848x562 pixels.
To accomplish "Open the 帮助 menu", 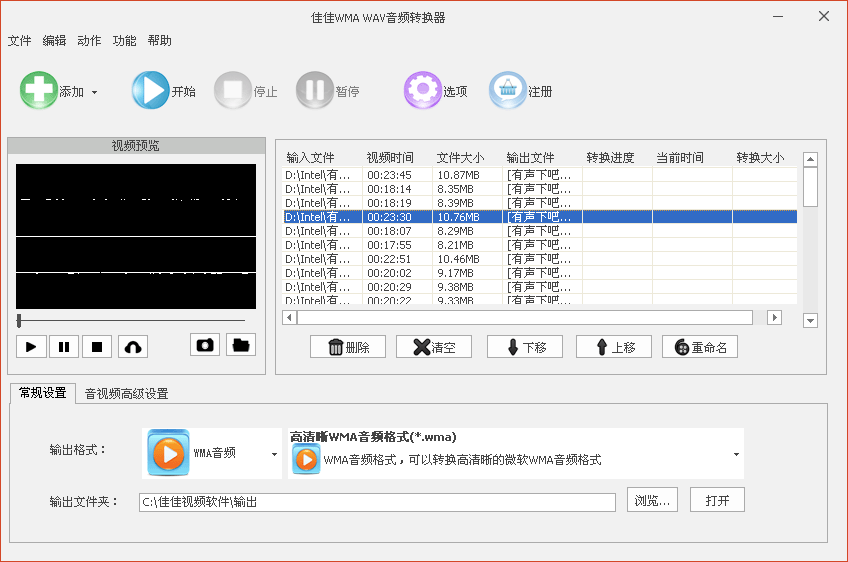I will pyautogui.click(x=160, y=41).
